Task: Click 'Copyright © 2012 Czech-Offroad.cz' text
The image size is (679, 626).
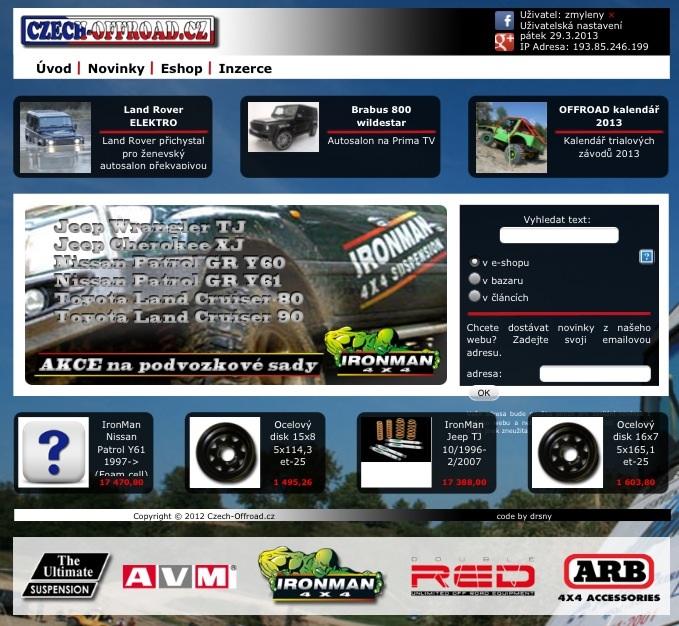Action: [204, 516]
